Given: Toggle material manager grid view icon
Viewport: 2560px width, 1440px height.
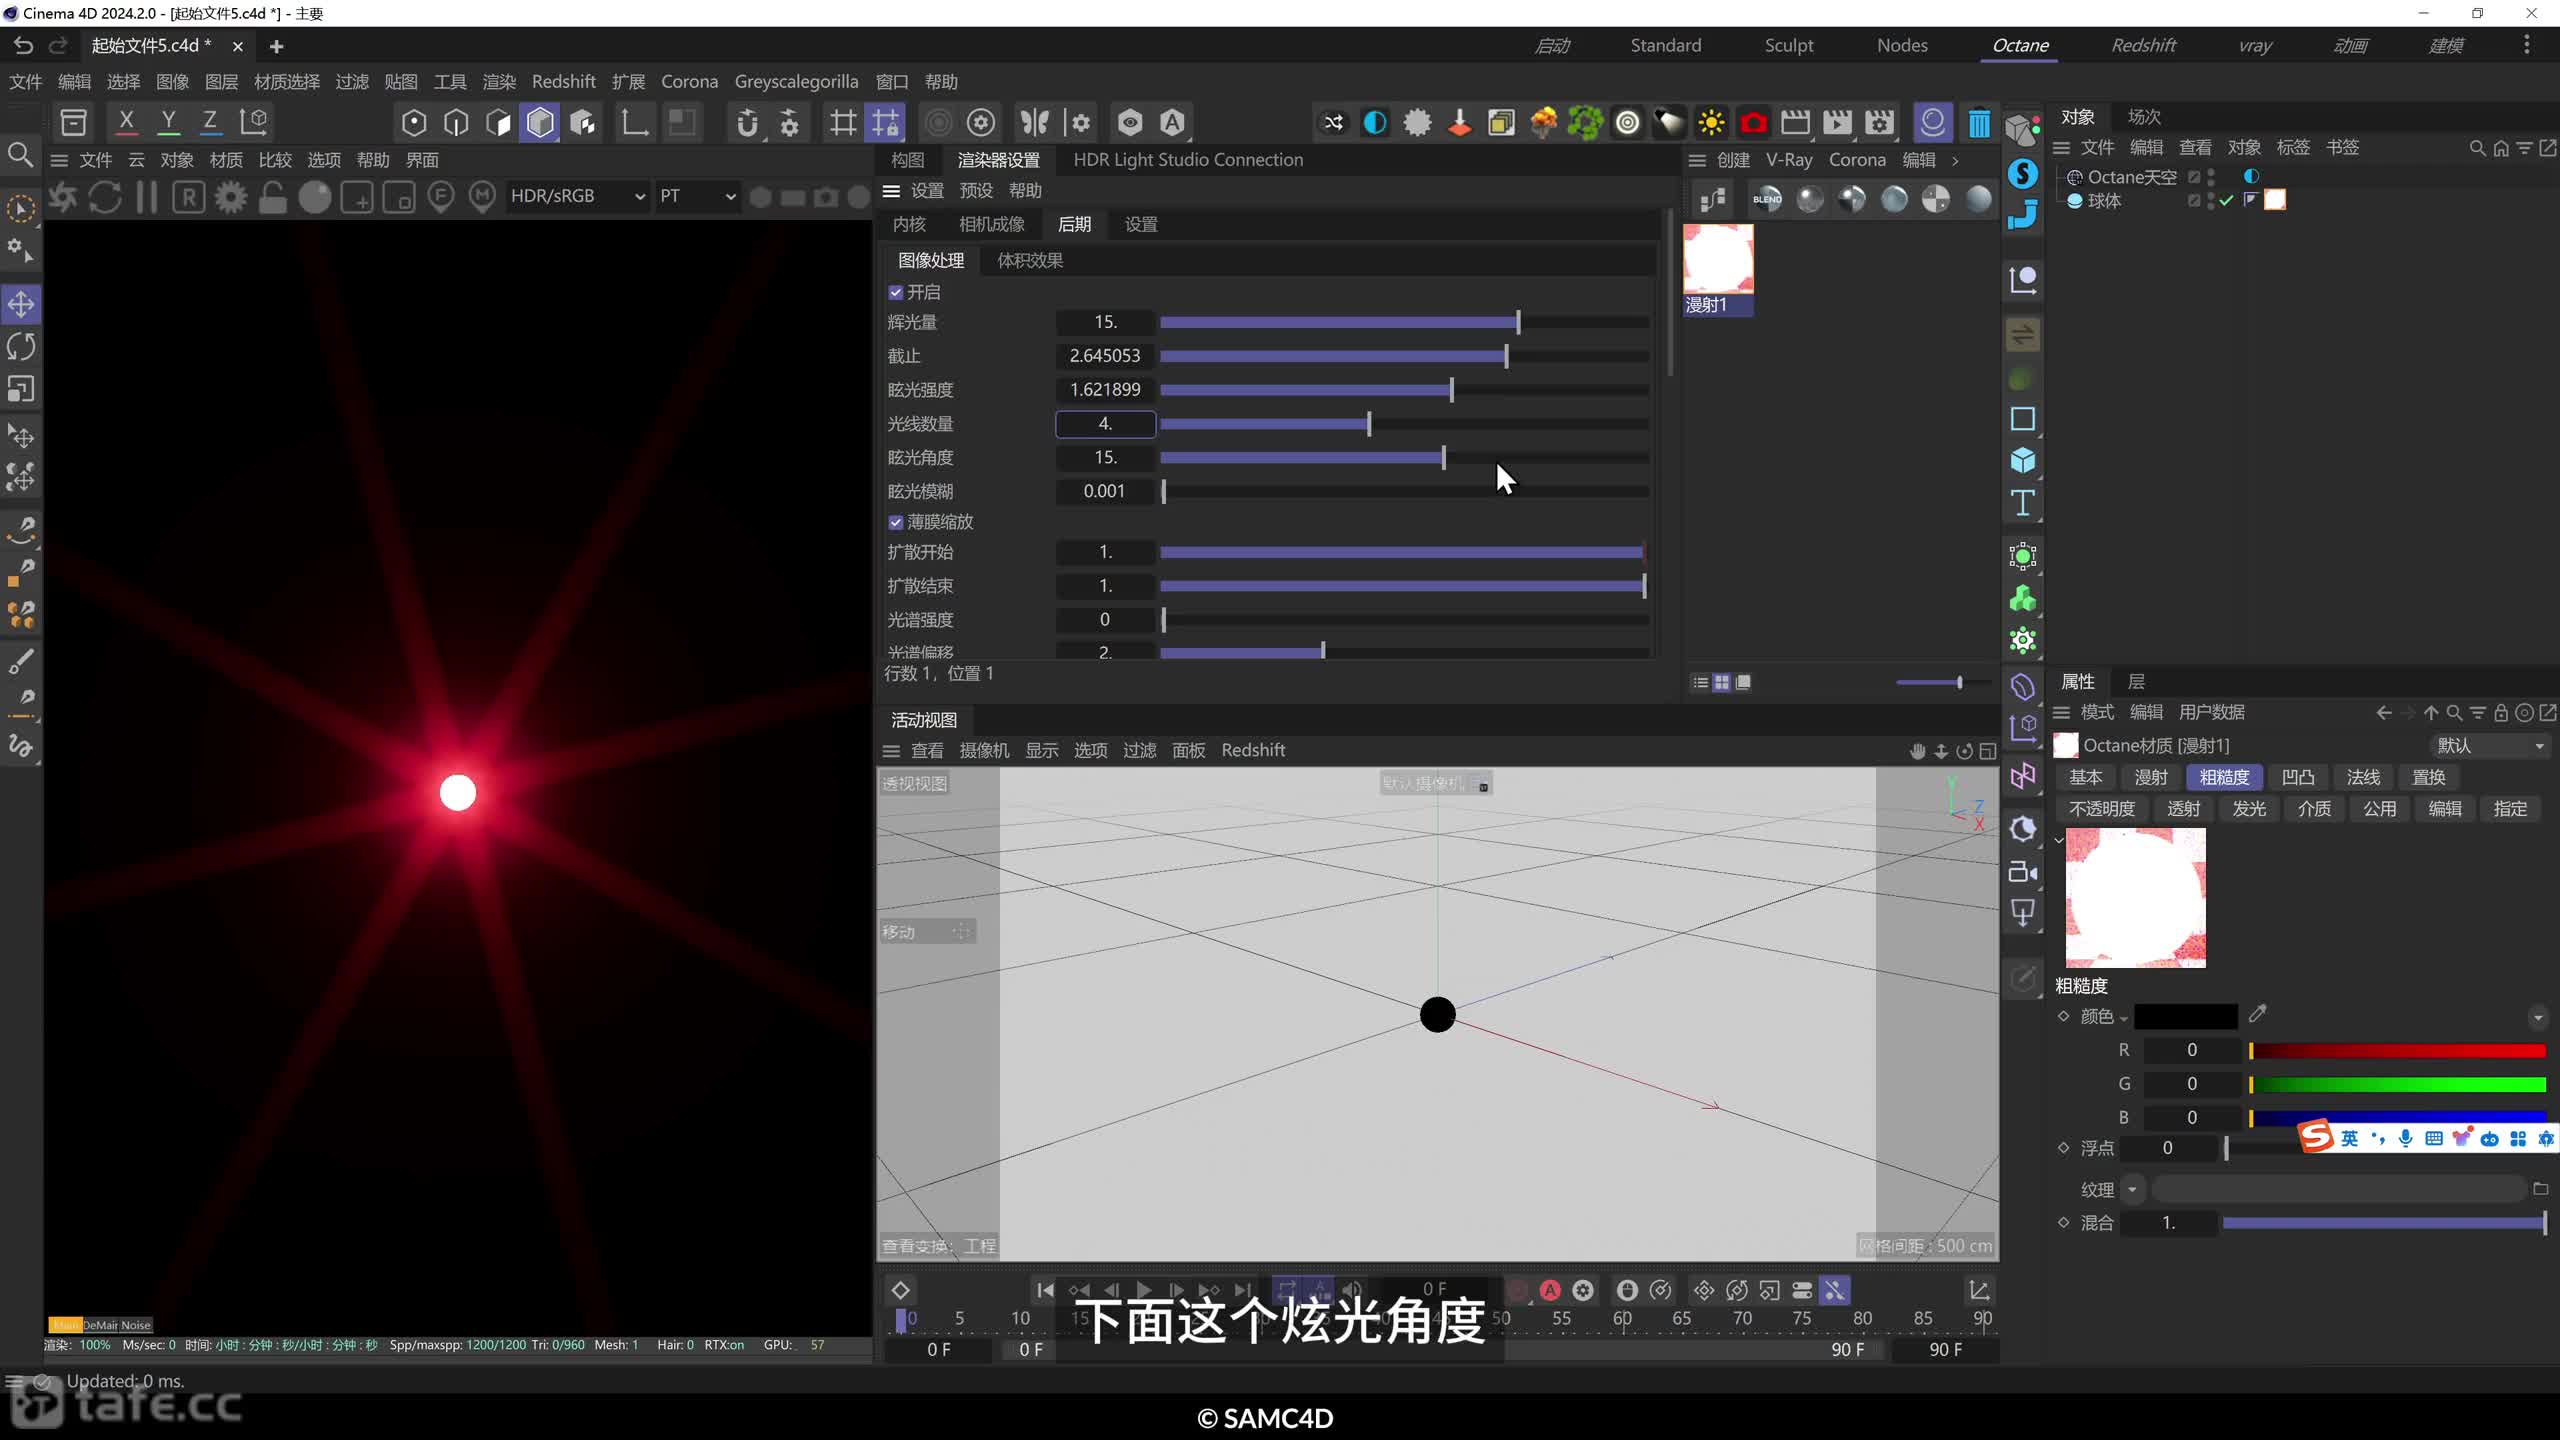Looking at the screenshot, I should 1721,682.
